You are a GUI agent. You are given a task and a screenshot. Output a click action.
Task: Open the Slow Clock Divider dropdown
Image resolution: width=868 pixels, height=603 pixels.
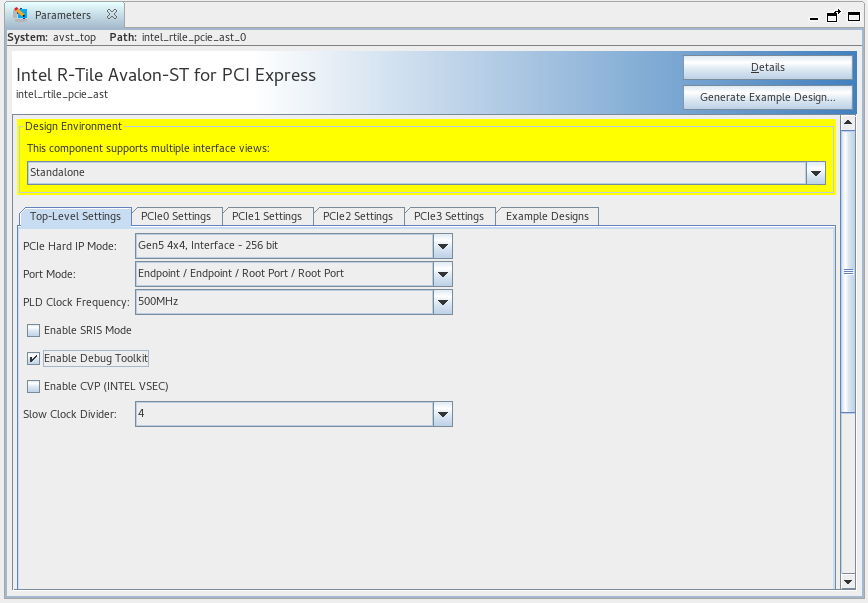443,414
